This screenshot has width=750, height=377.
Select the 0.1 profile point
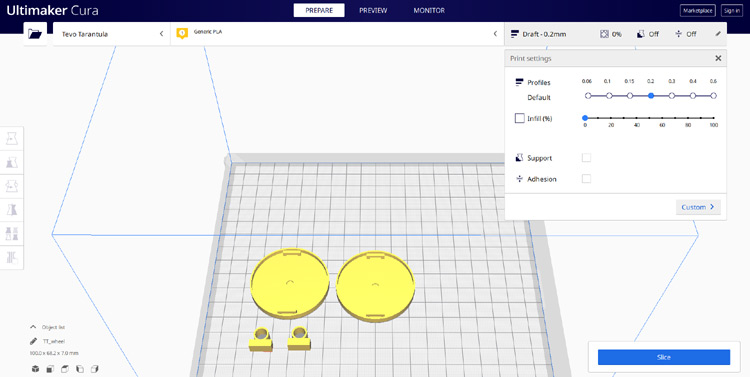point(609,96)
